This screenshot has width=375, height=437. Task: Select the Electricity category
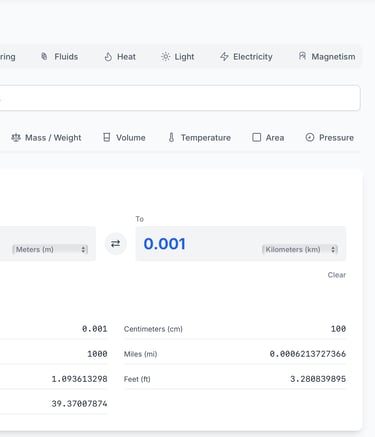click(246, 57)
